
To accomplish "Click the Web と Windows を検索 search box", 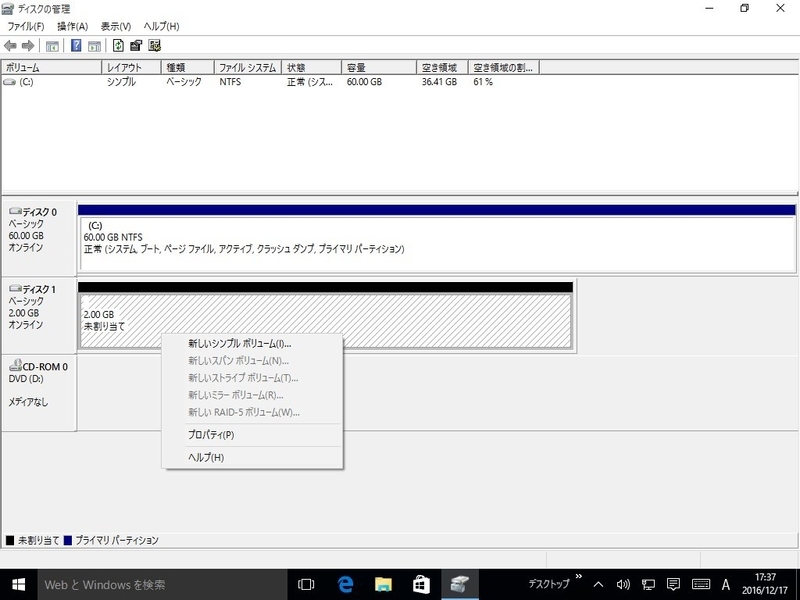I will (x=162, y=585).
